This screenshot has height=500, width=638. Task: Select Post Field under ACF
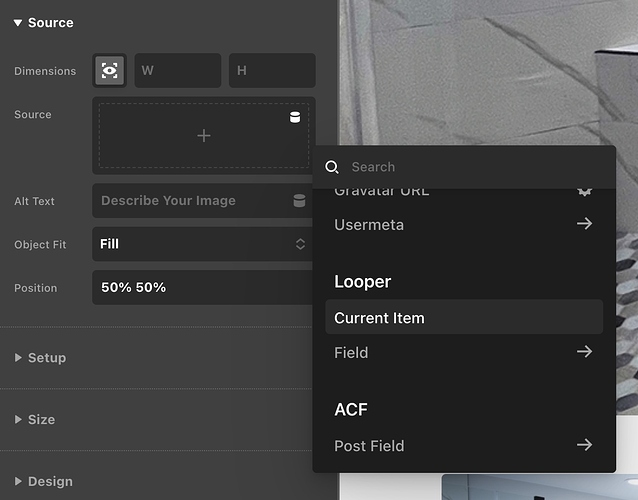370,446
